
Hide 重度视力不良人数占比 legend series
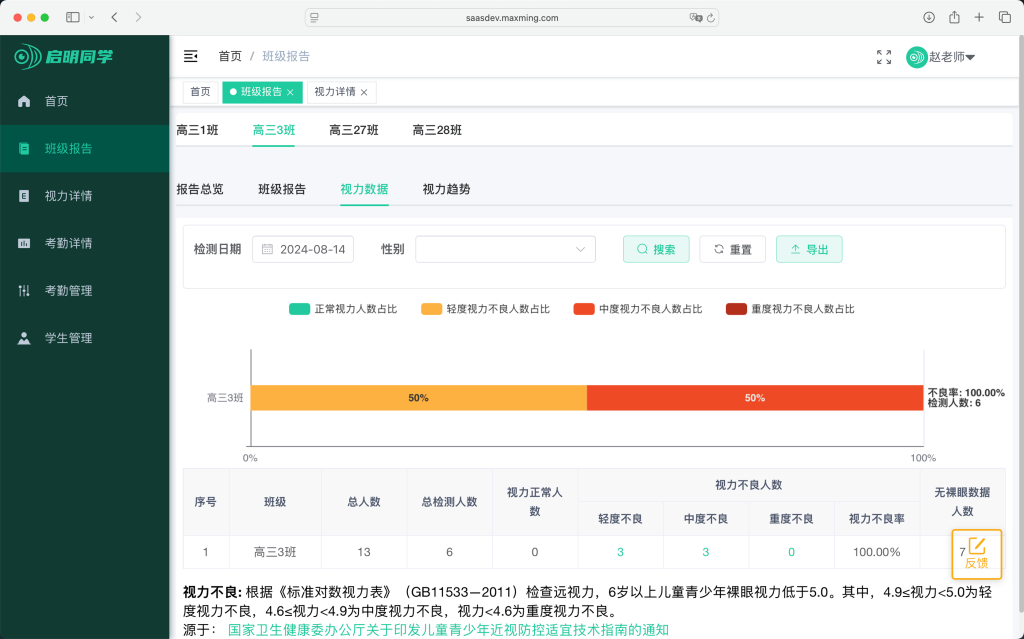790,309
